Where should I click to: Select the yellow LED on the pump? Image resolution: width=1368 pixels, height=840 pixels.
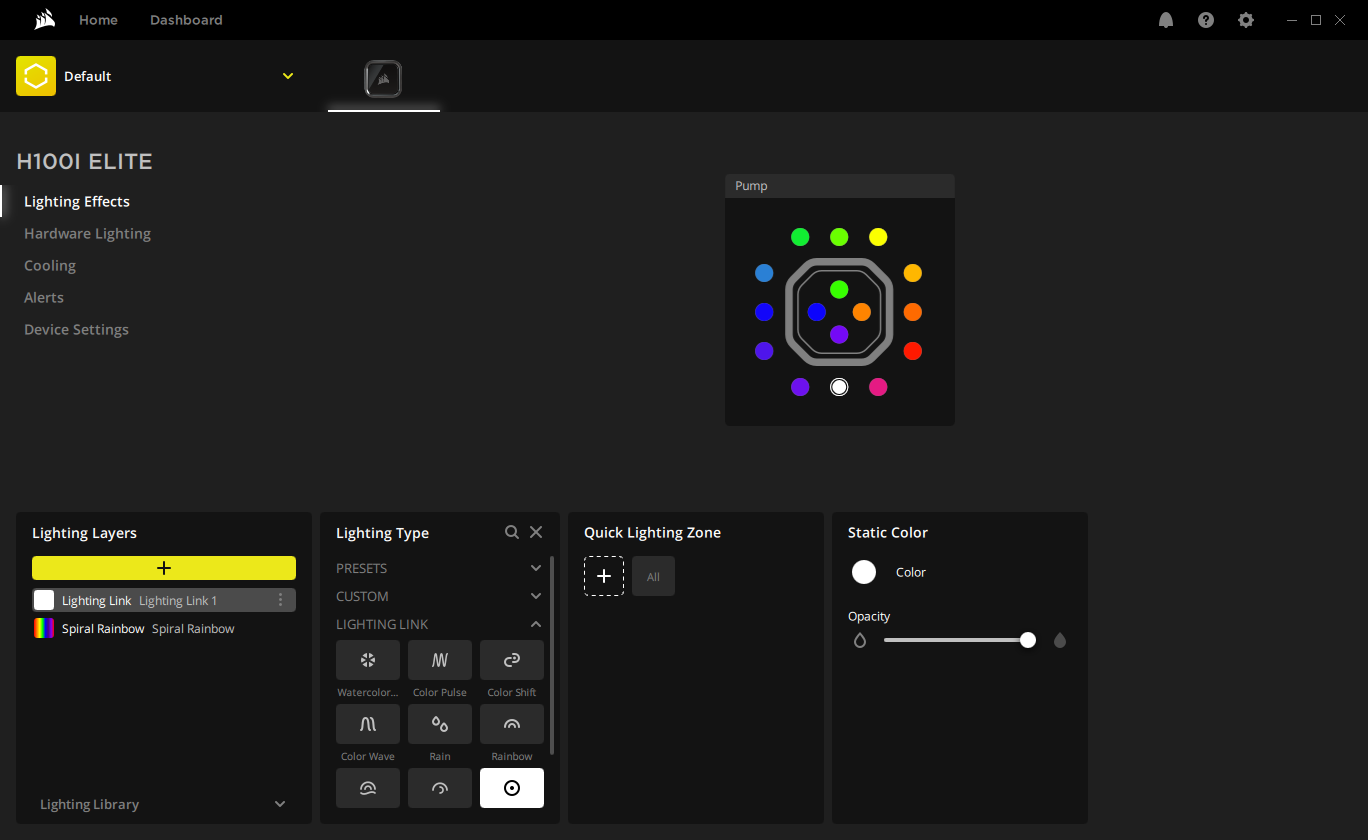878,237
